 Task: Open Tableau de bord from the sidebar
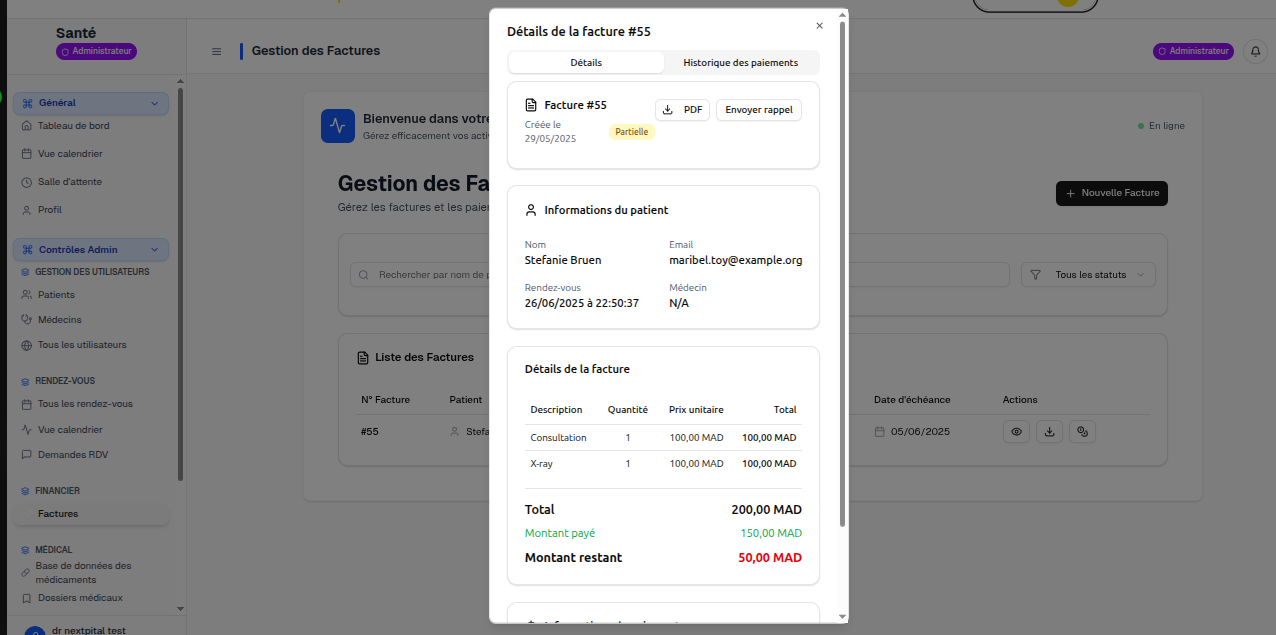click(x=75, y=126)
